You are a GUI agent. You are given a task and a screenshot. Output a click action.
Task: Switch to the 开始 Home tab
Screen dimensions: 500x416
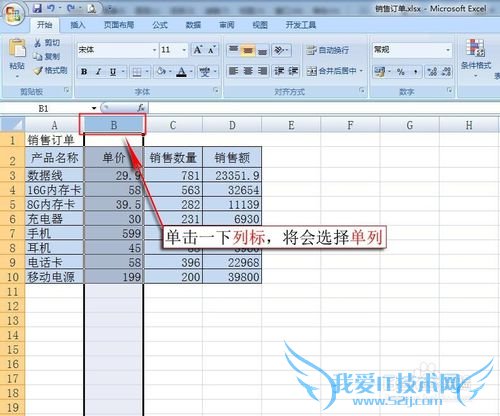[x=45, y=25]
